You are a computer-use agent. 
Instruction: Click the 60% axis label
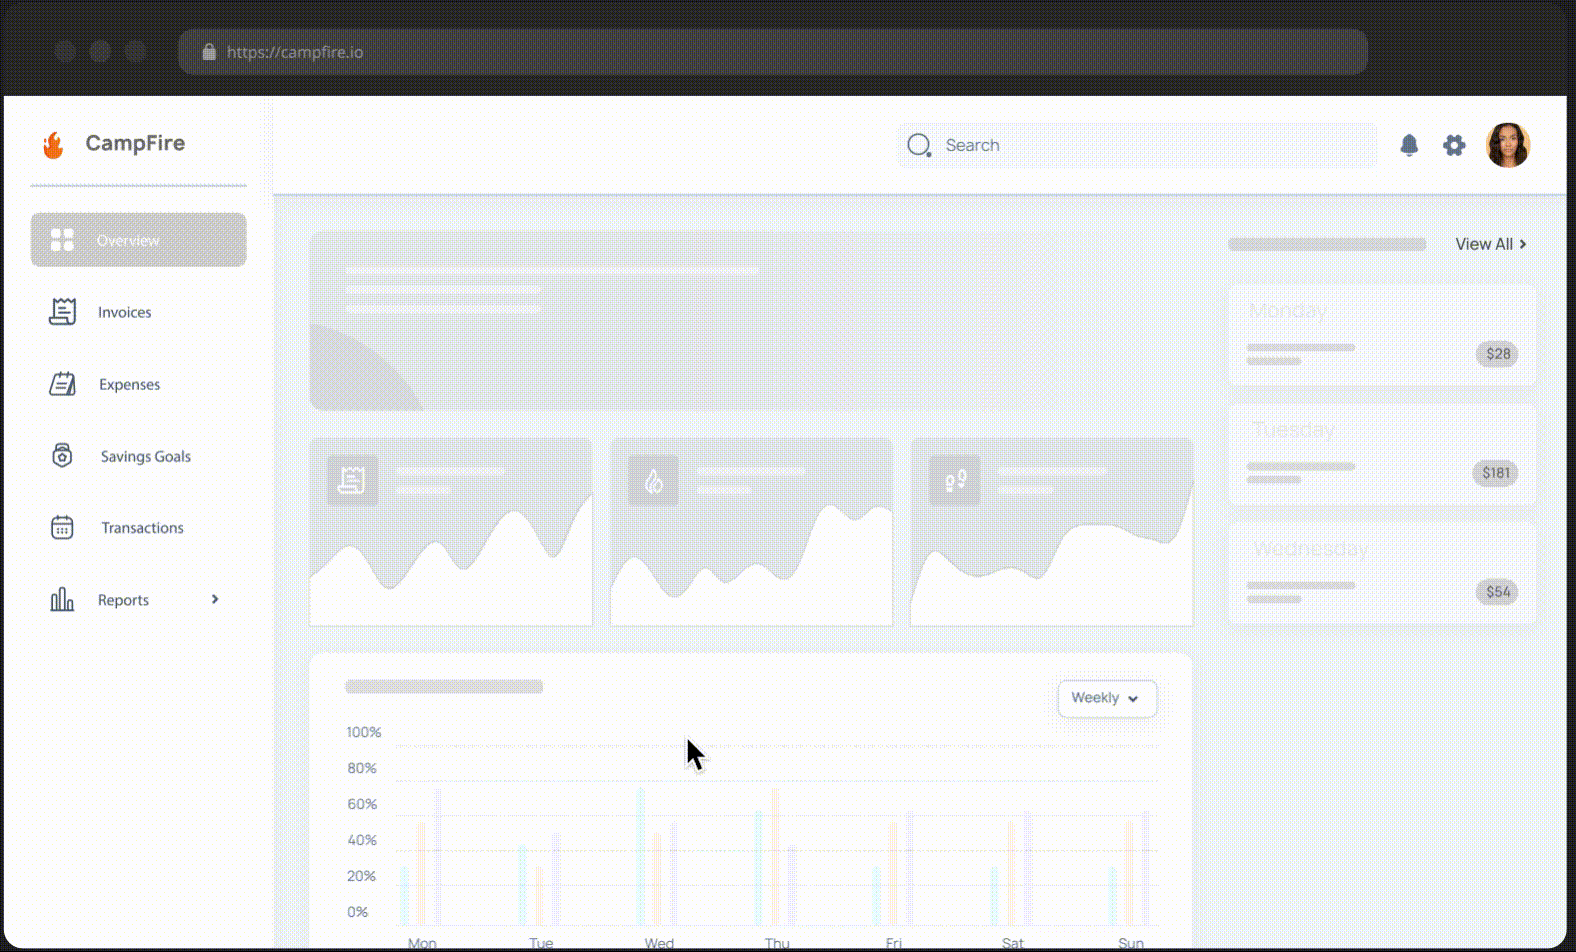pos(362,804)
